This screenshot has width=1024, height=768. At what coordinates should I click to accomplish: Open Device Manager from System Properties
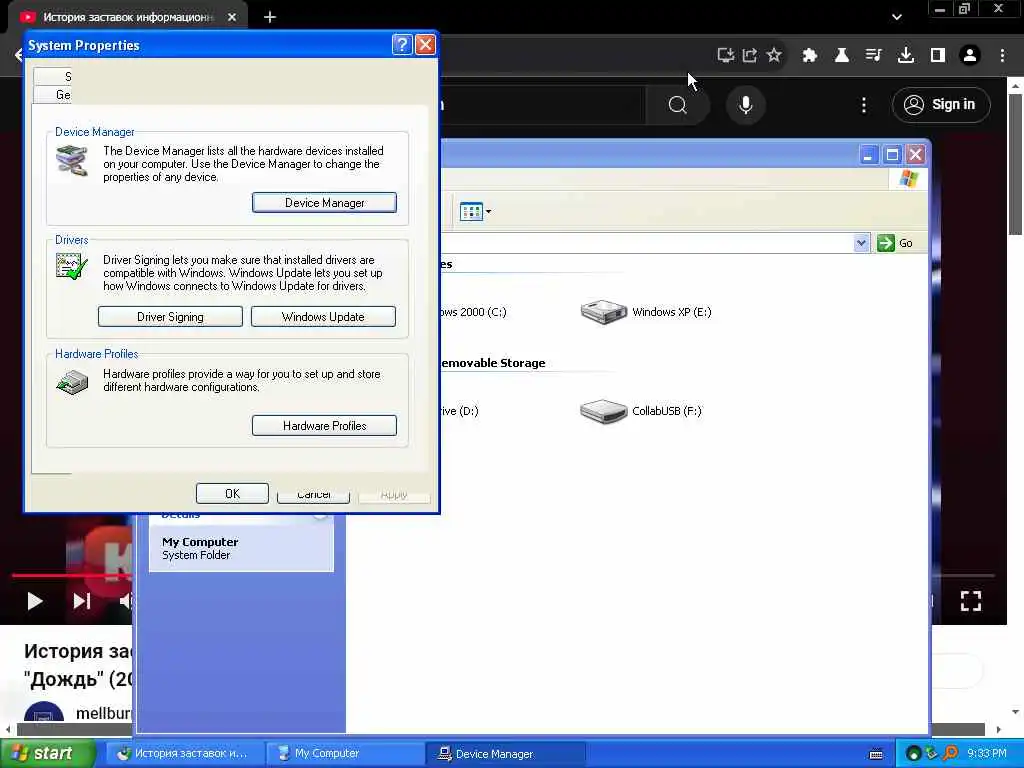click(324, 202)
